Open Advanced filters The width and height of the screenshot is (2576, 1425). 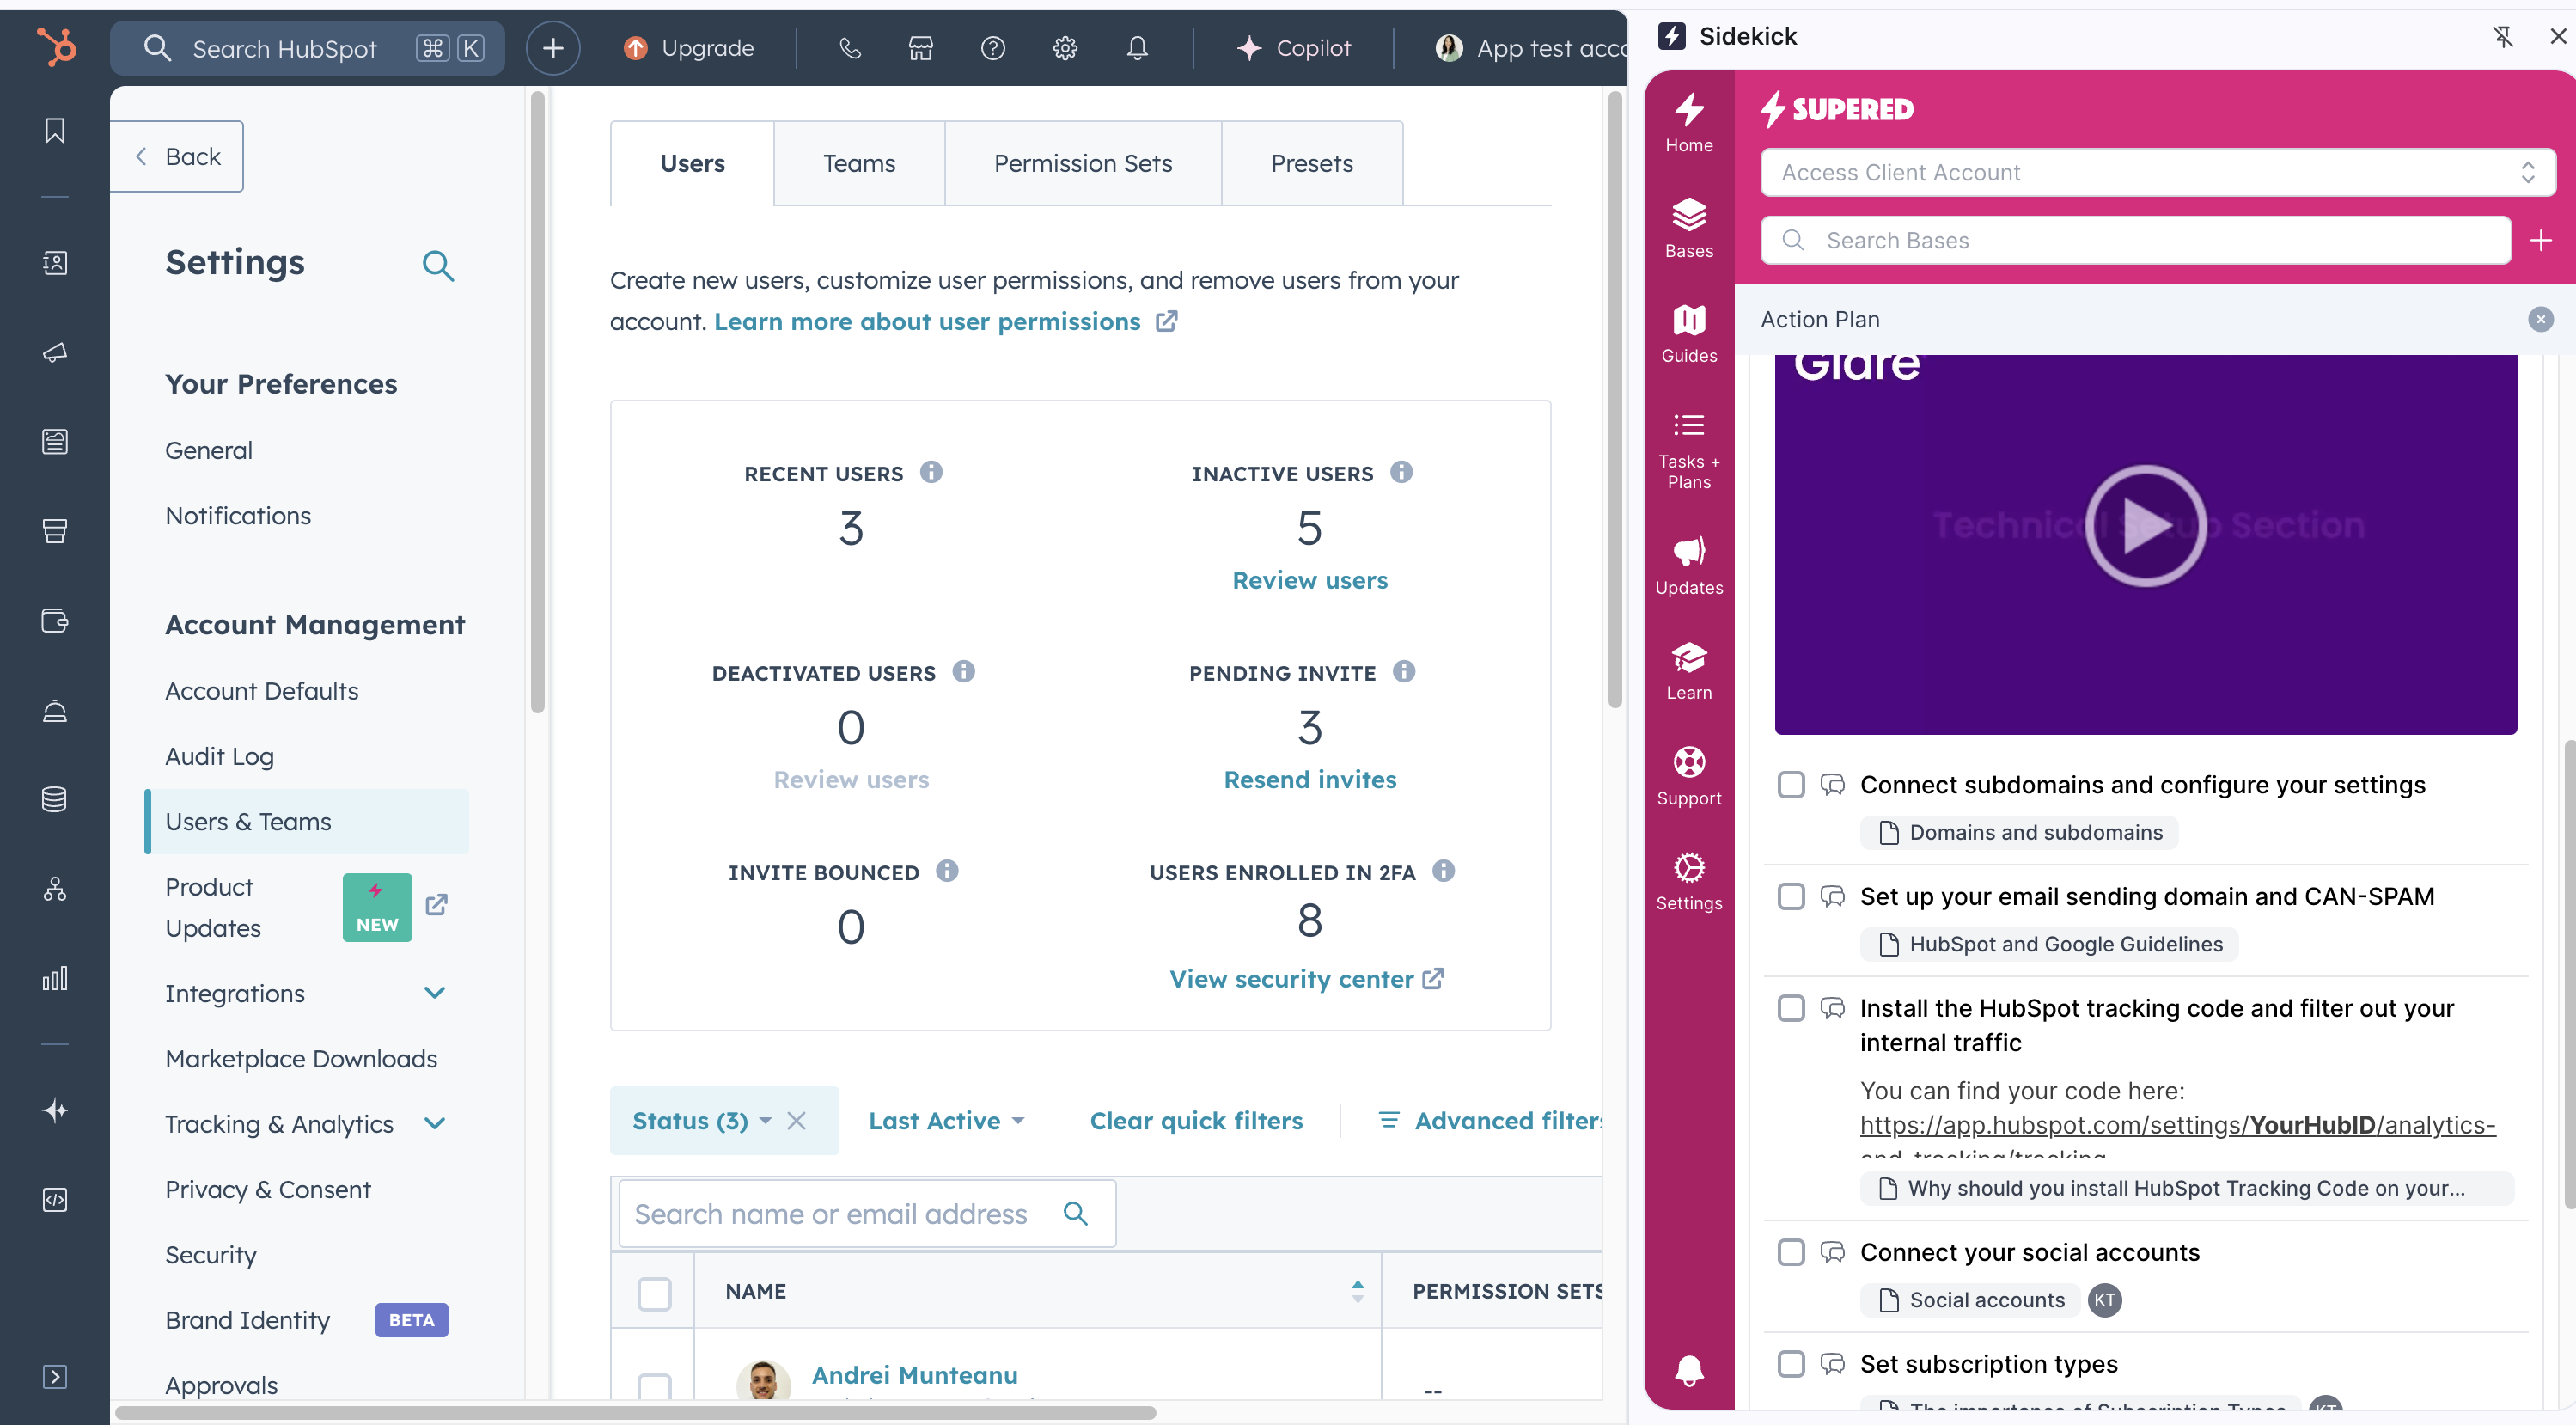click(x=1490, y=1121)
